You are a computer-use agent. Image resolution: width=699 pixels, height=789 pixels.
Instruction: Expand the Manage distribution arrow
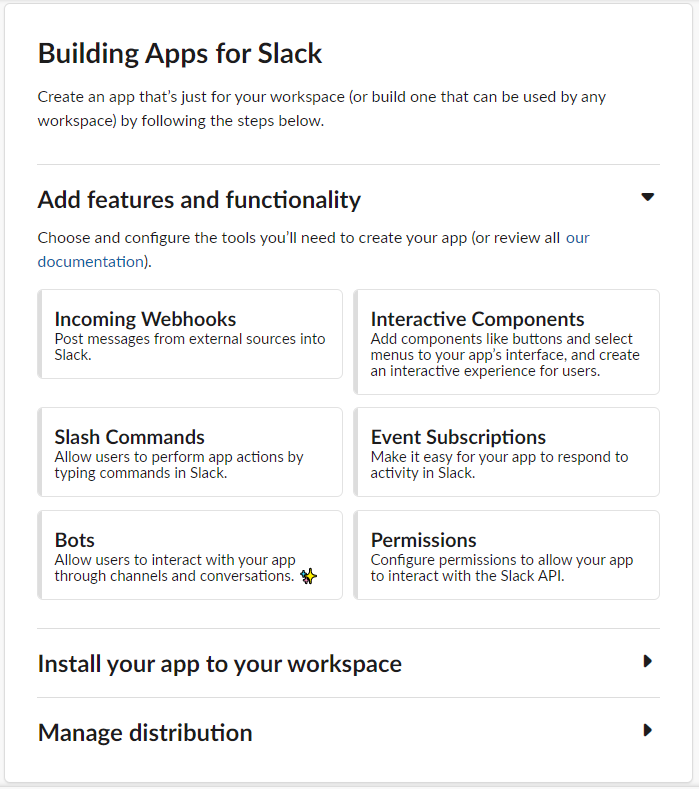648,730
